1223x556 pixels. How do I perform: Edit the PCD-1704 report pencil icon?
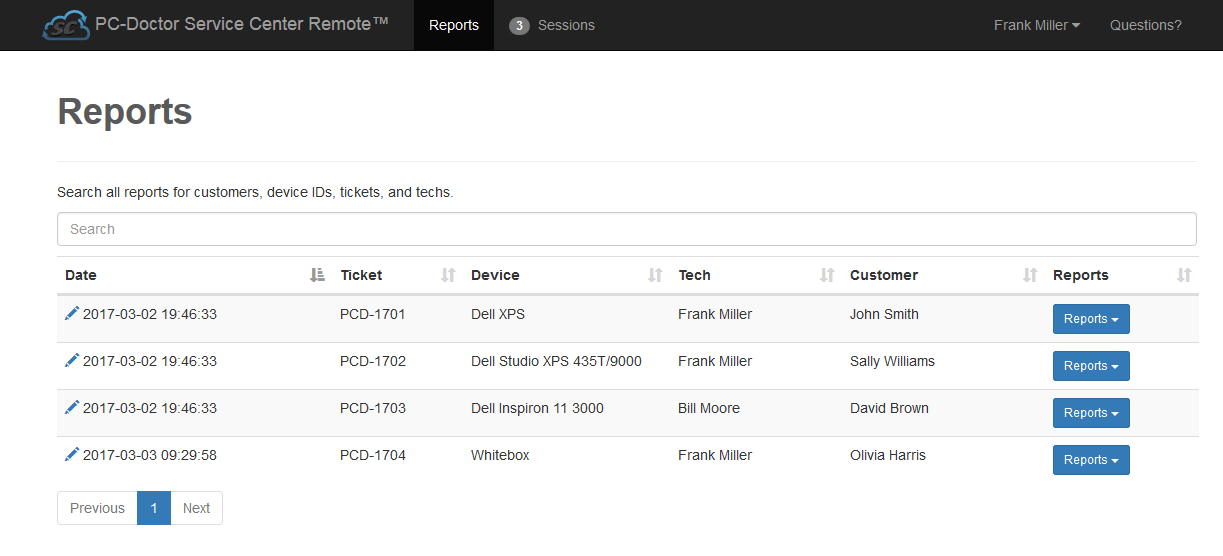click(72, 455)
